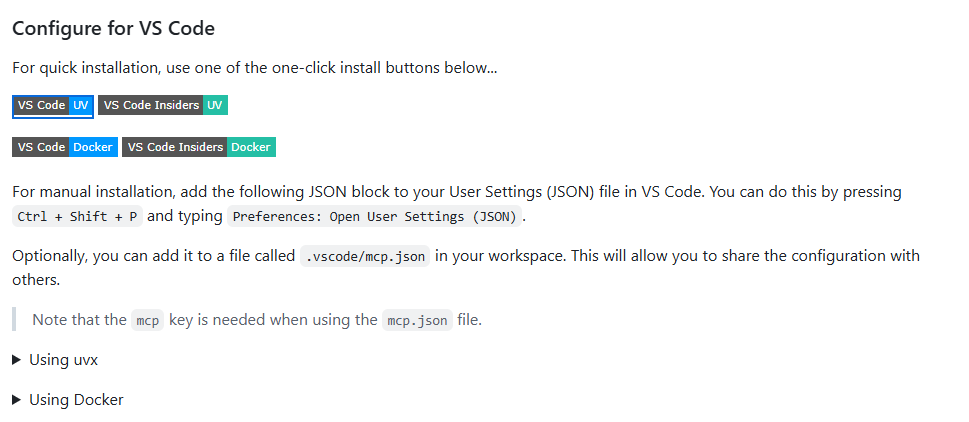Screen dimensions: 969x422
Task: Select the Ctrl + Shift + P code snippet
Action: (77, 217)
